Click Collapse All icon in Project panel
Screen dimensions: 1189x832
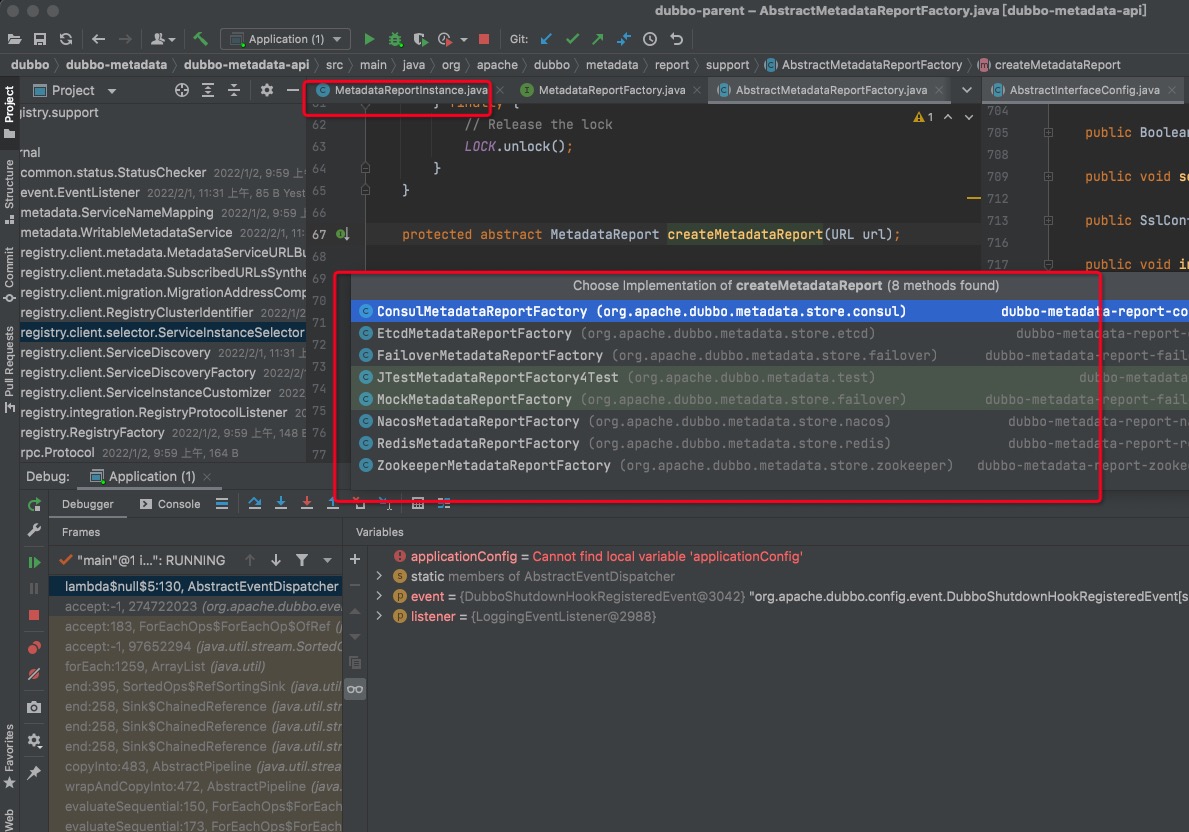[234, 90]
